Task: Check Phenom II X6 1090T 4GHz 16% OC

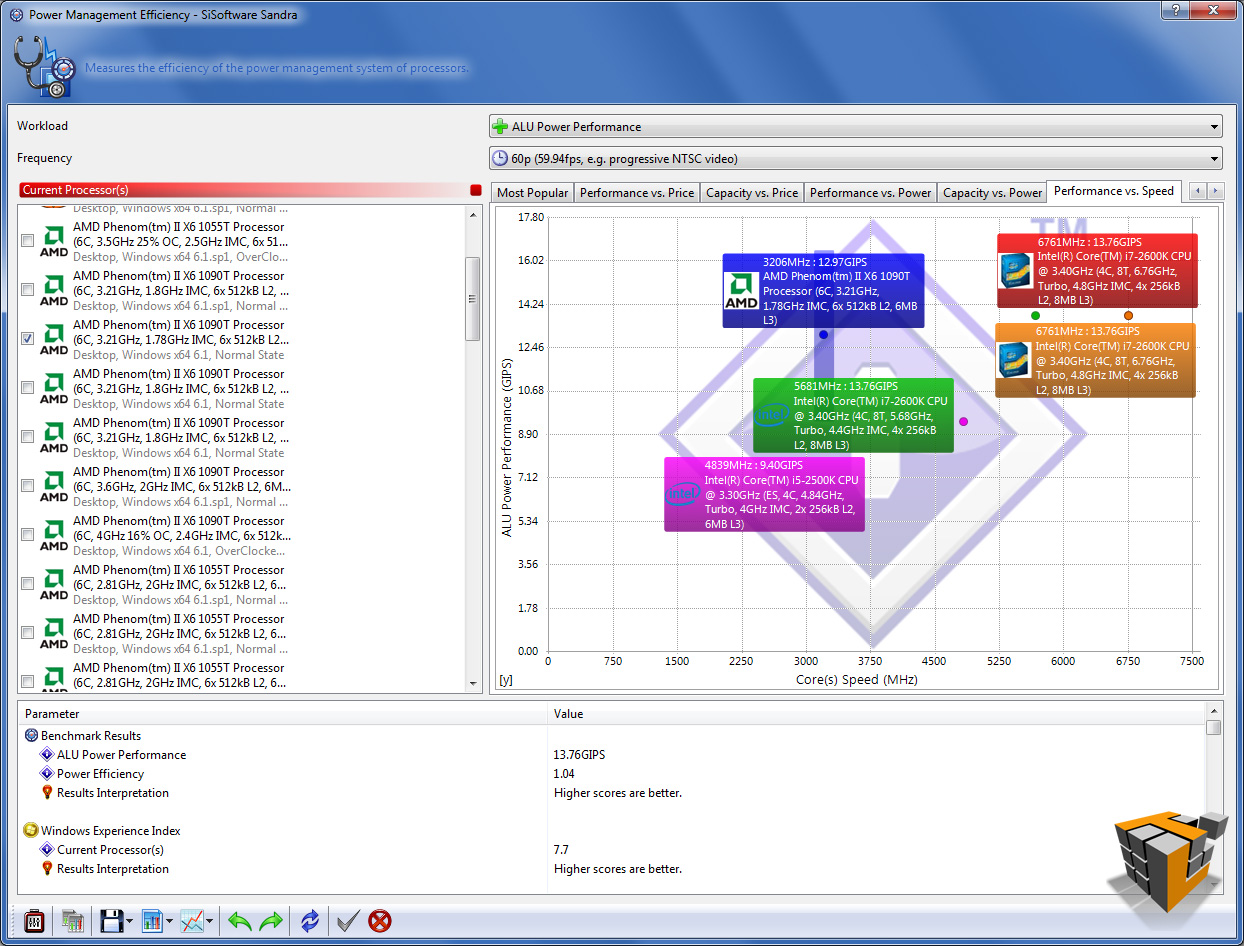Action: (x=27, y=535)
